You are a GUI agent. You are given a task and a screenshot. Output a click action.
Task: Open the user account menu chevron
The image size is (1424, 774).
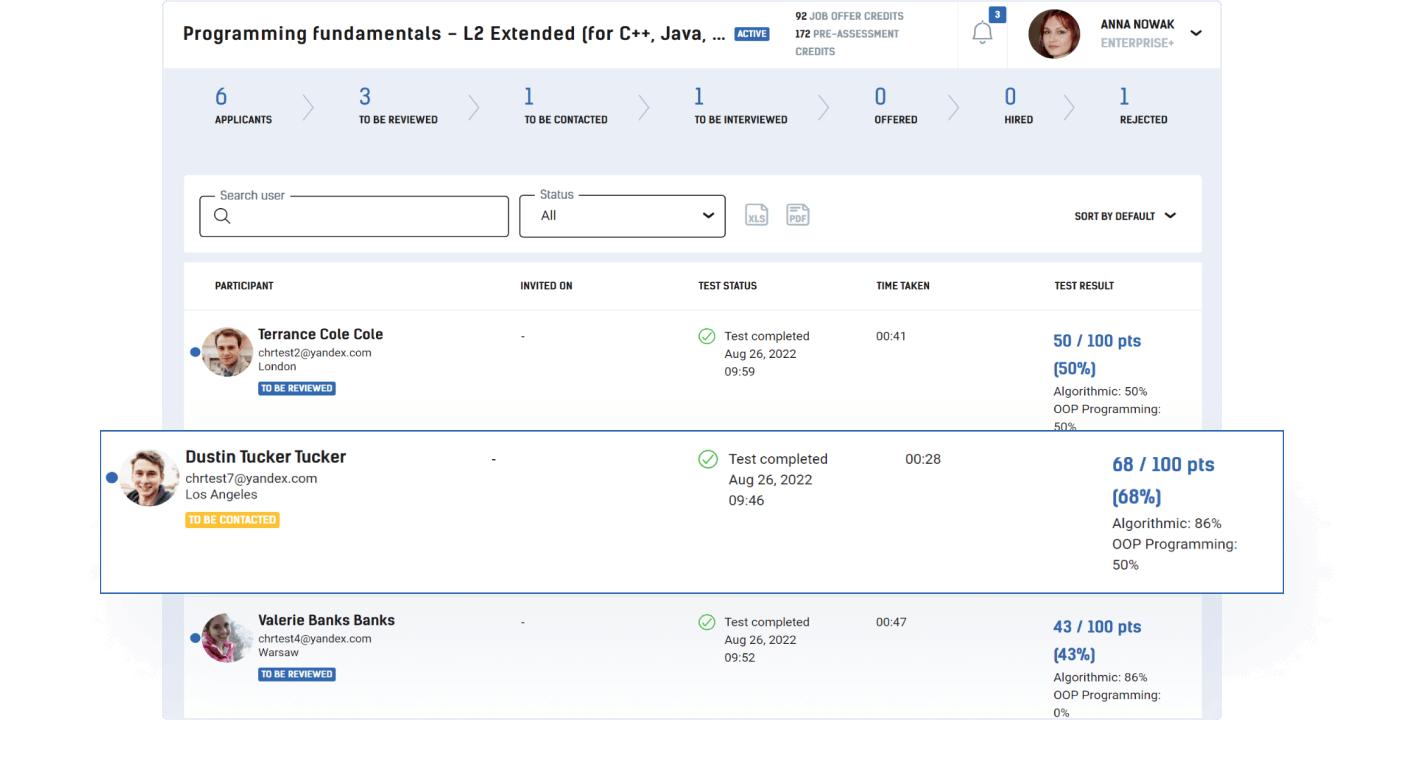(1196, 33)
